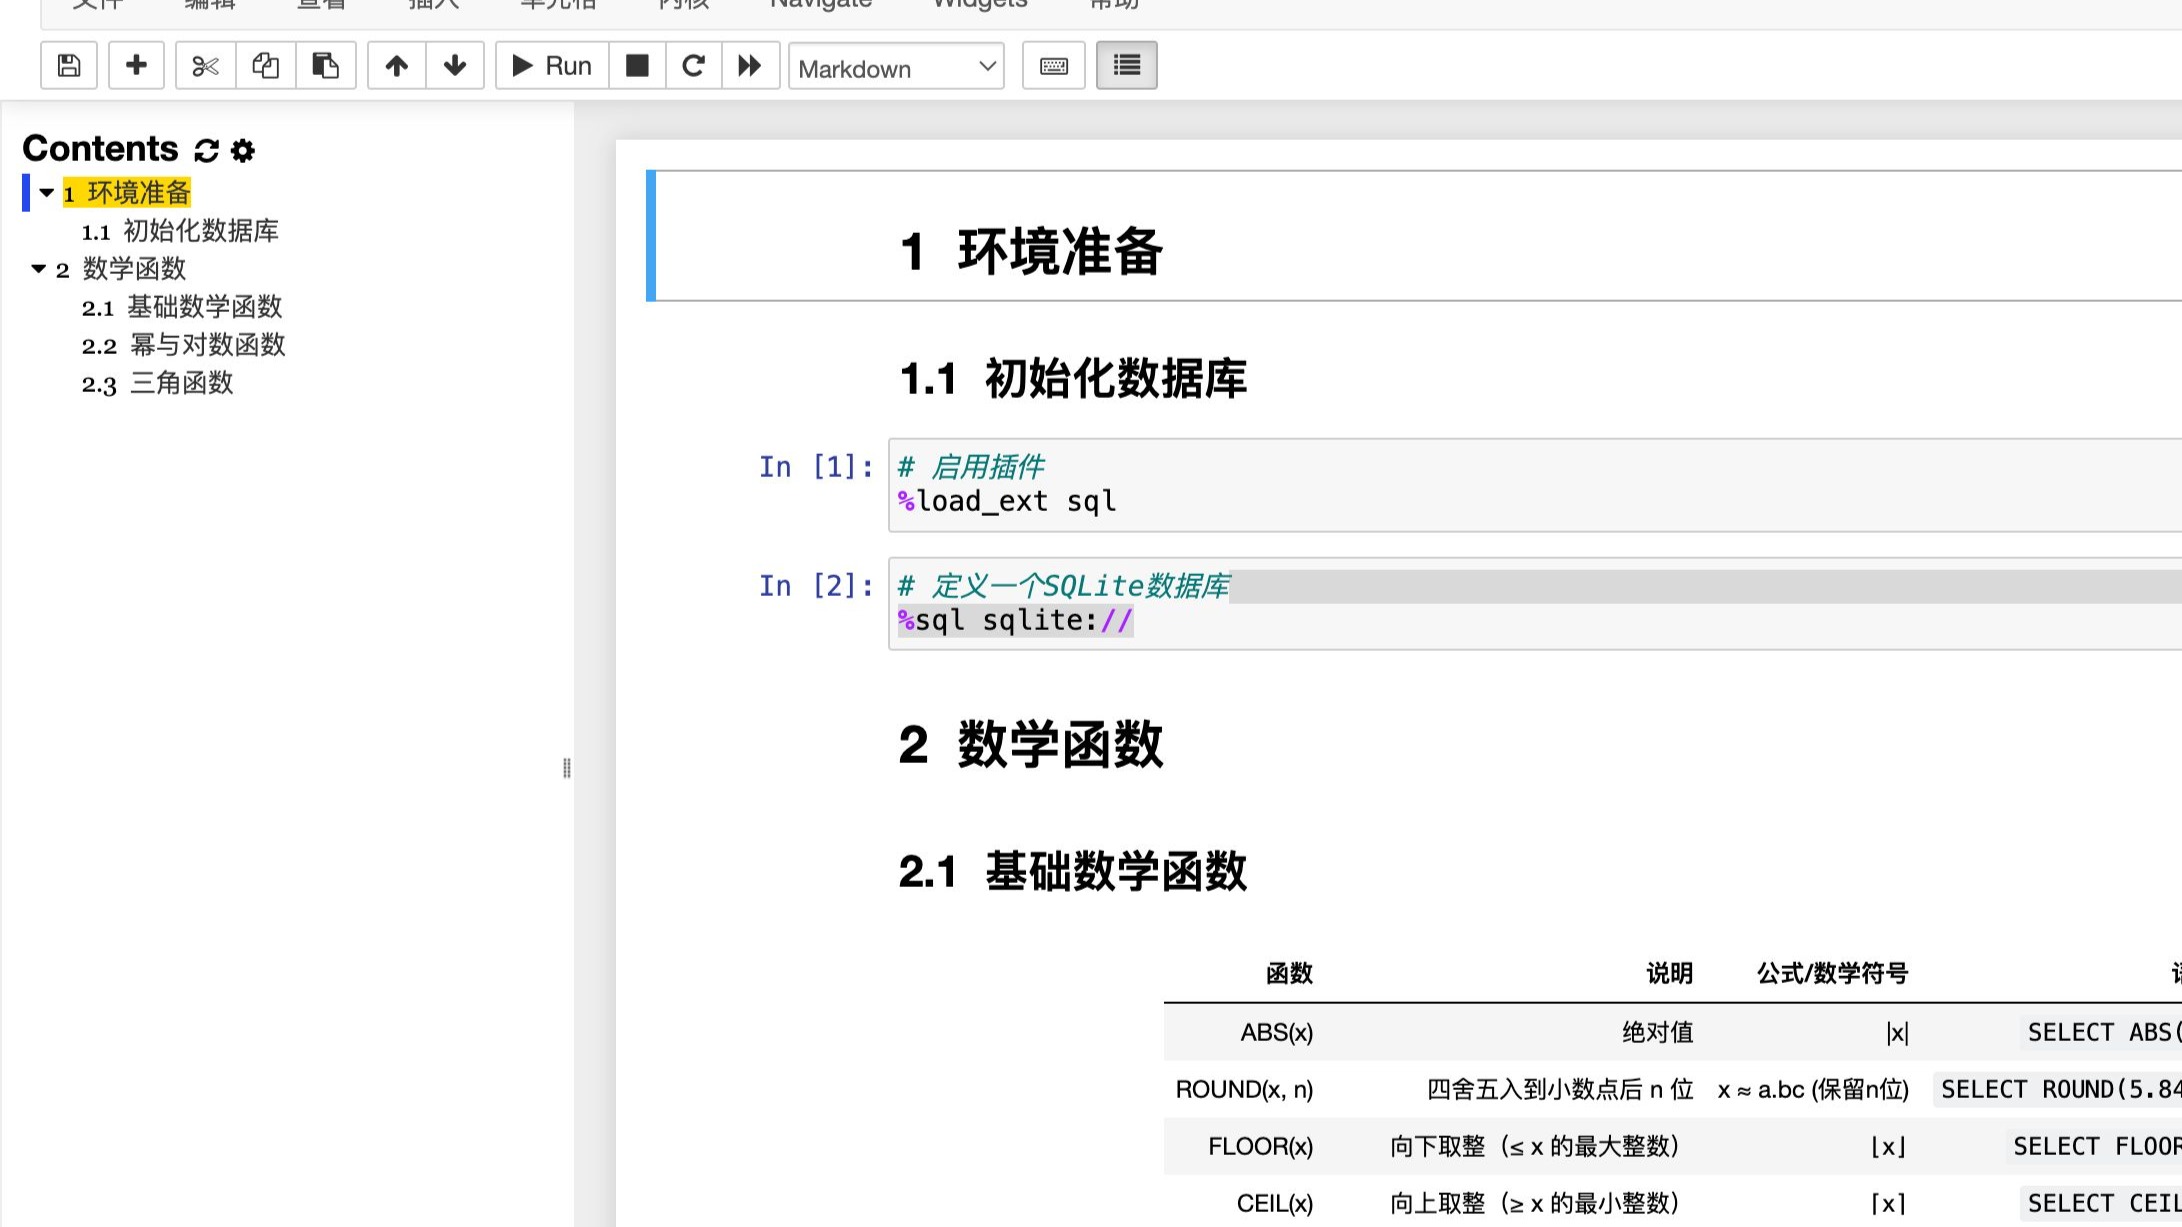This screenshot has width=2182, height=1227.
Task: Collapse section 2 数学函数 in Contents
Action: click(x=38, y=268)
